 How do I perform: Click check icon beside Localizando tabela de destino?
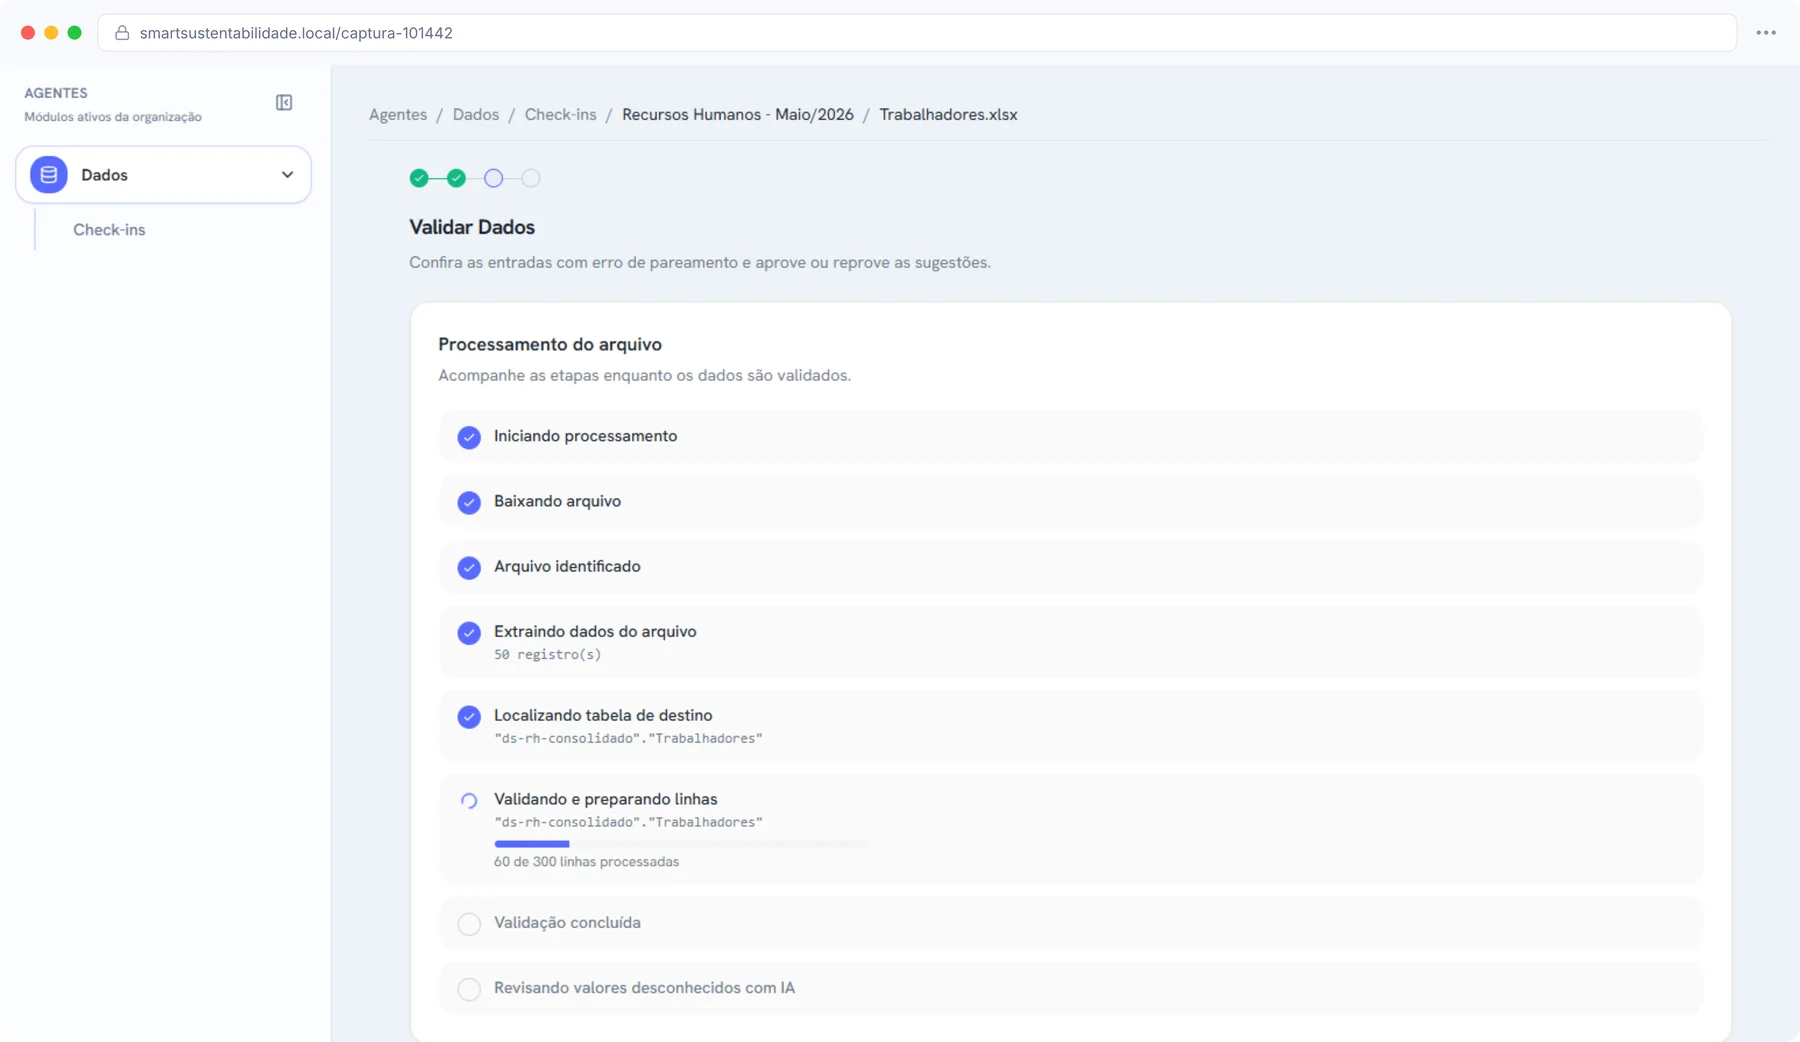coord(469,717)
